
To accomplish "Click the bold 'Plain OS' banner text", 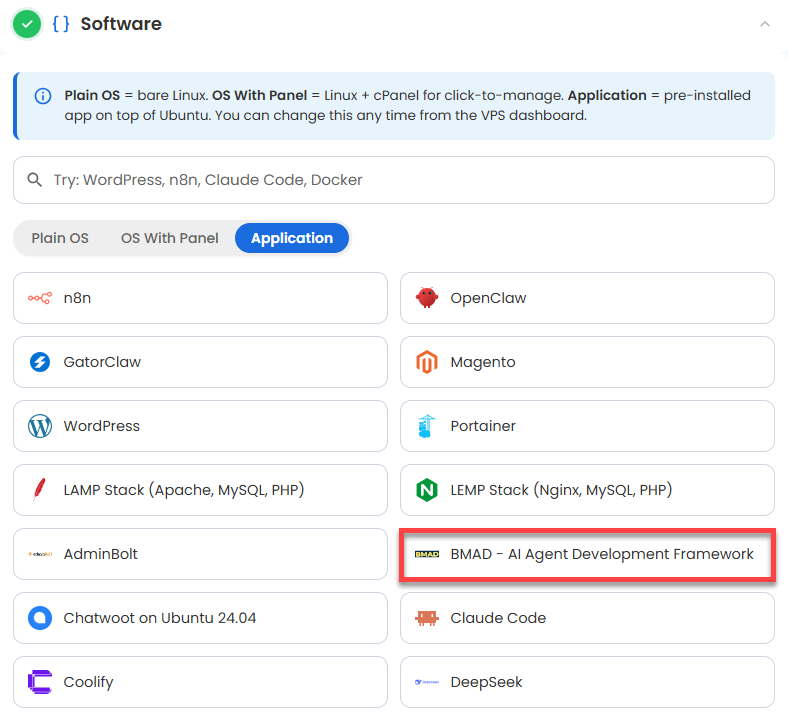I will pos(92,95).
